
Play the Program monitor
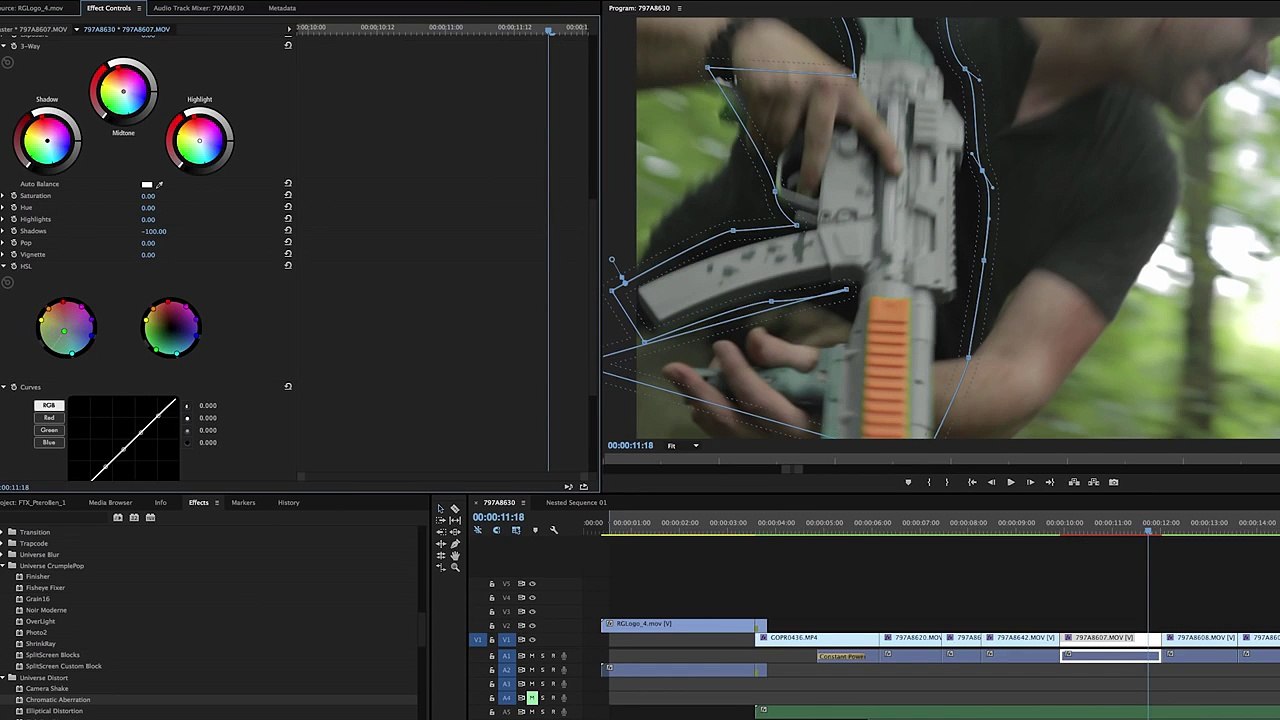click(1010, 482)
